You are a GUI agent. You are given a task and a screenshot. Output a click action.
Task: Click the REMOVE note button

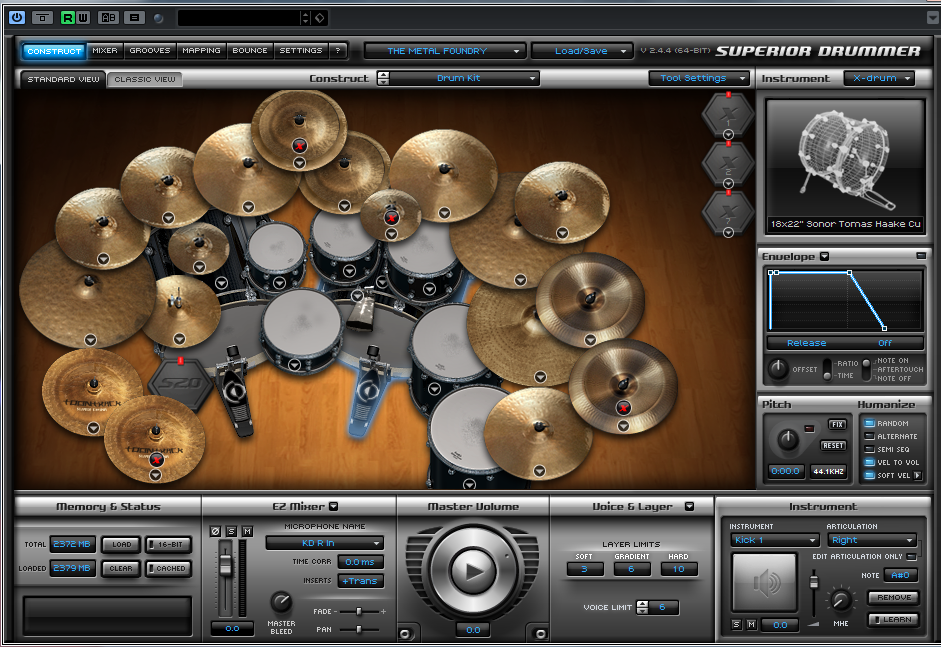click(894, 597)
